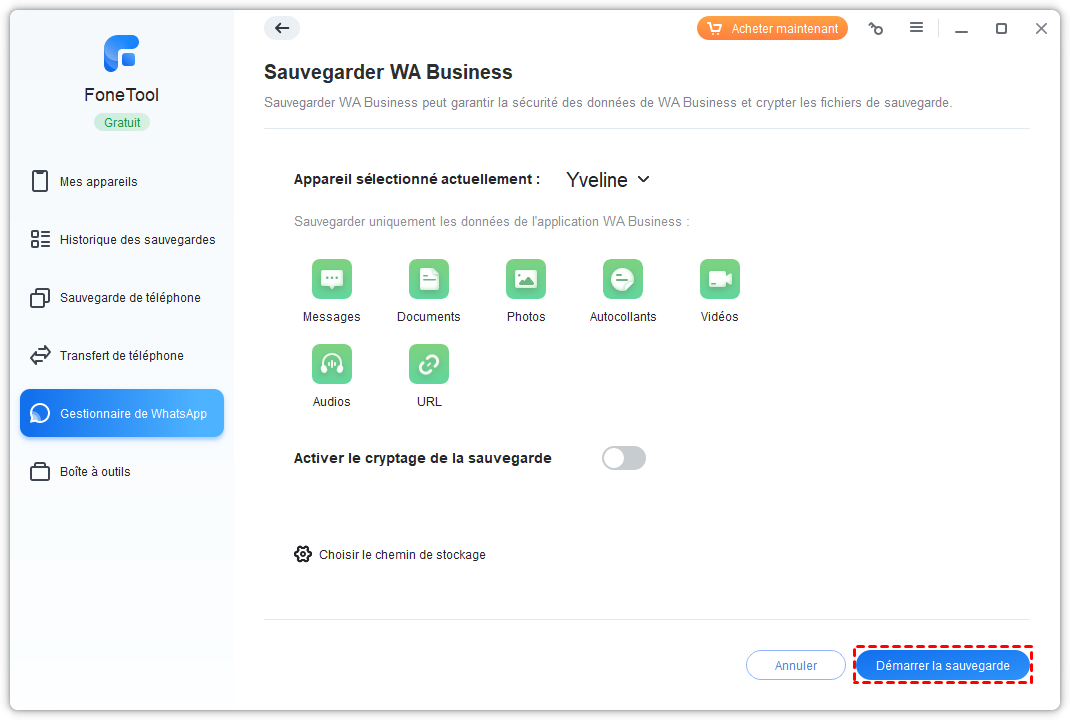
Task: Select the Audios headphone icon
Action: coord(332,364)
